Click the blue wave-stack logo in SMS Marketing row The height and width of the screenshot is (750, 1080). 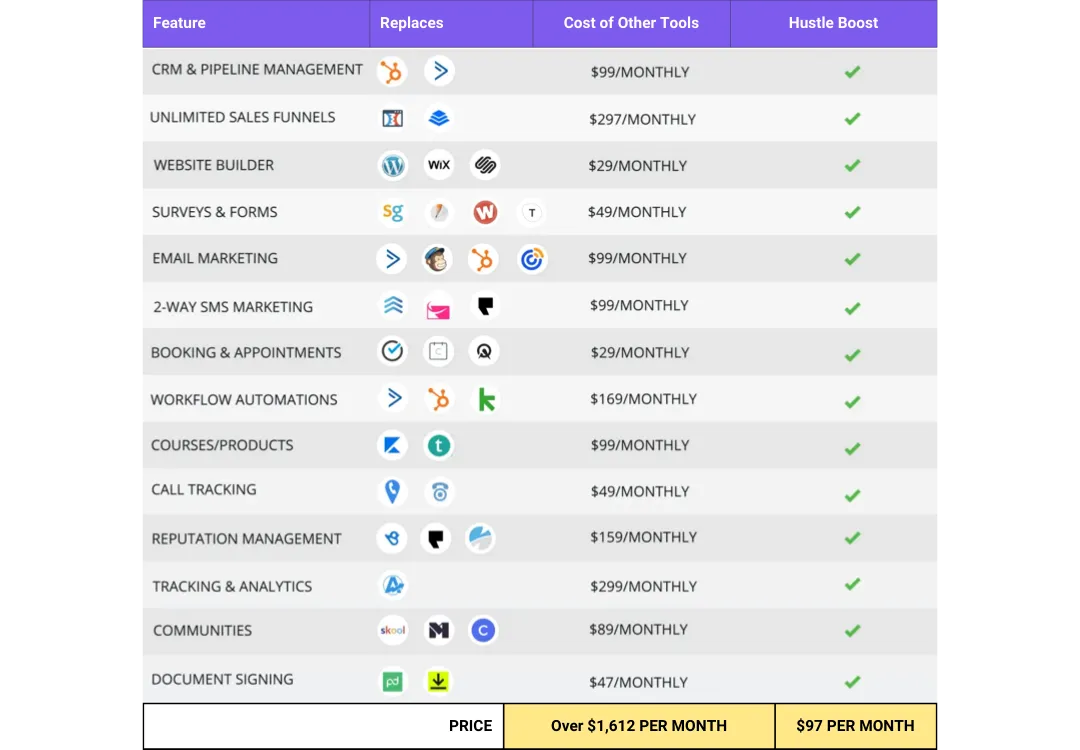(393, 305)
